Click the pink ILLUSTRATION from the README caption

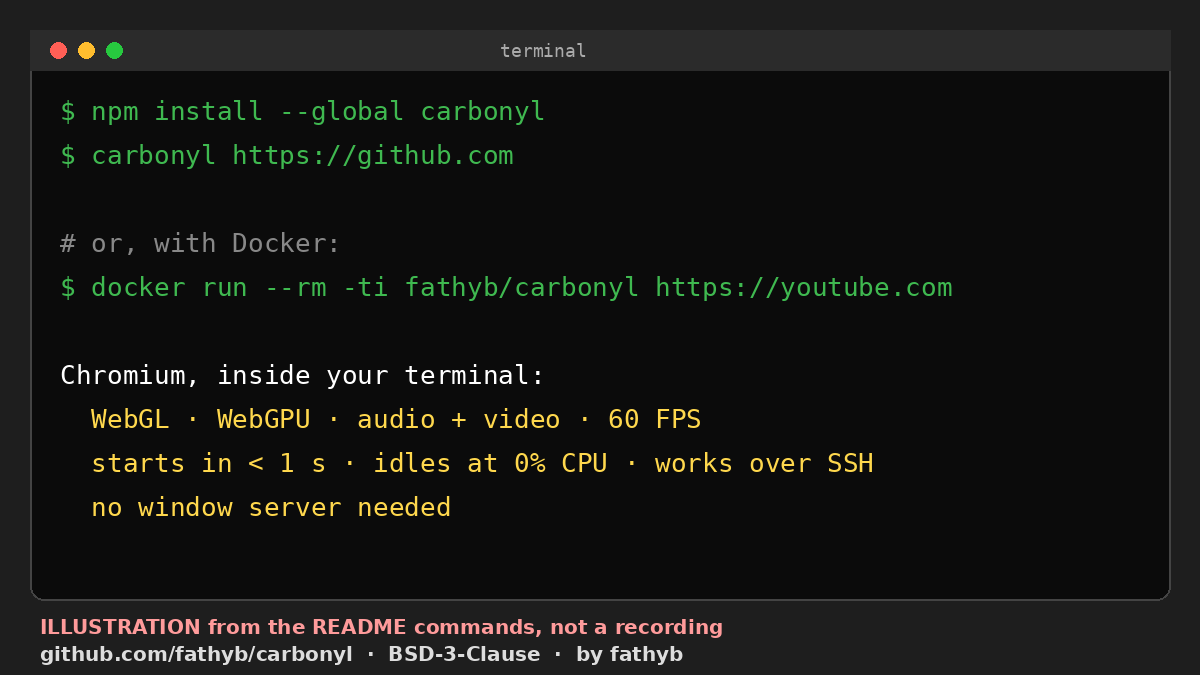click(x=381, y=627)
